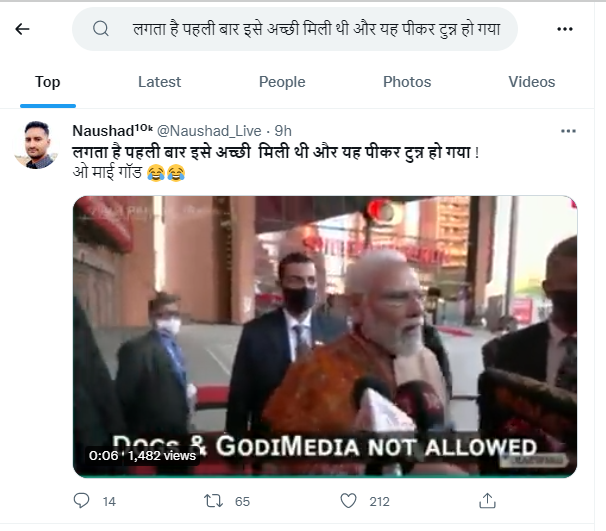This screenshot has height=531, width=606.
Task: Open the reply icon on the tweet
Action: (x=83, y=500)
